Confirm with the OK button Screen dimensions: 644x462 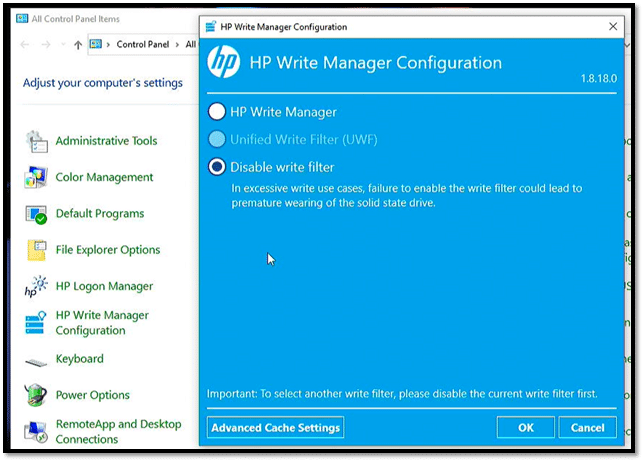tap(526, 428)
